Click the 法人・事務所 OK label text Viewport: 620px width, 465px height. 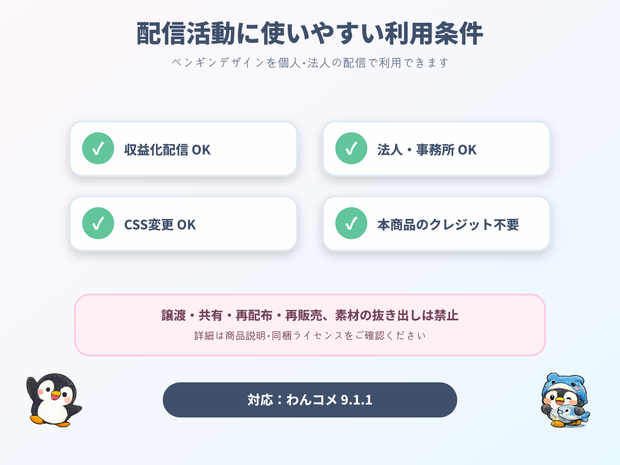pyautogui.click(x=427, y=149)
